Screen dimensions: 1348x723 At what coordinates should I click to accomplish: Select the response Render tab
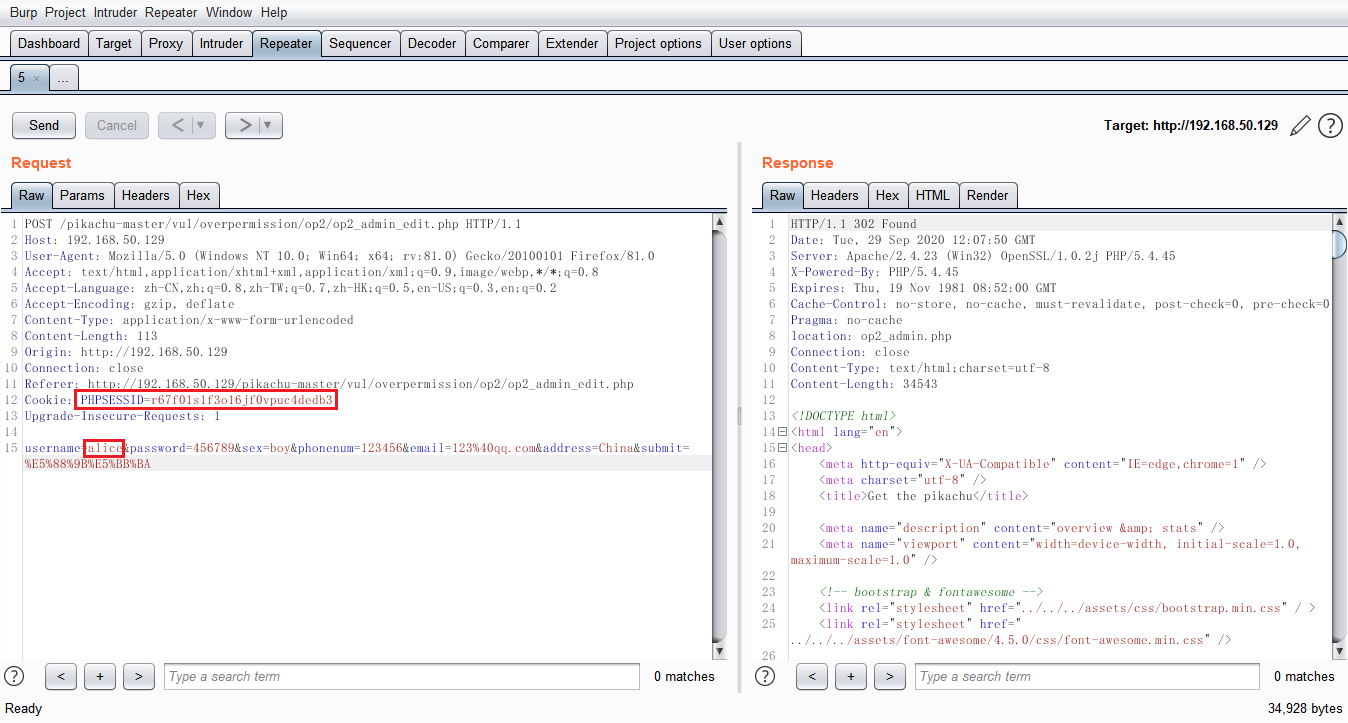(988, 195)
